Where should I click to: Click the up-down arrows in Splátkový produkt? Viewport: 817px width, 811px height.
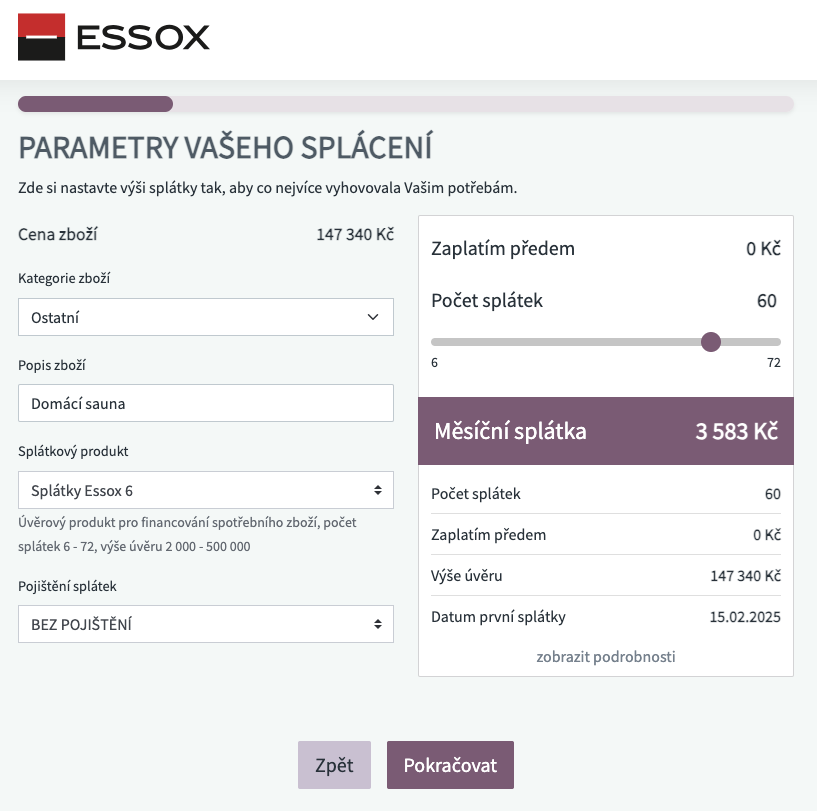click(x=378, y=490)
